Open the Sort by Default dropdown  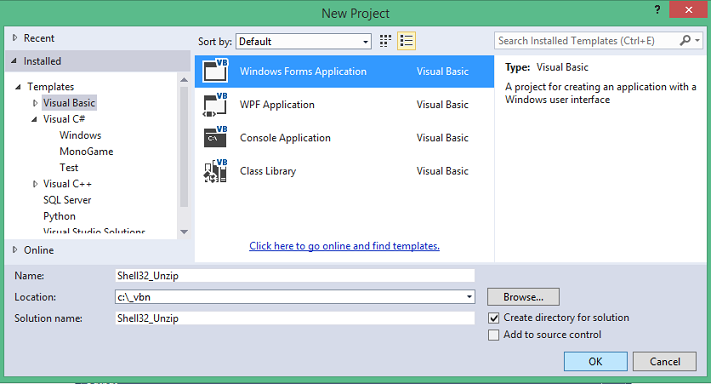304,41
